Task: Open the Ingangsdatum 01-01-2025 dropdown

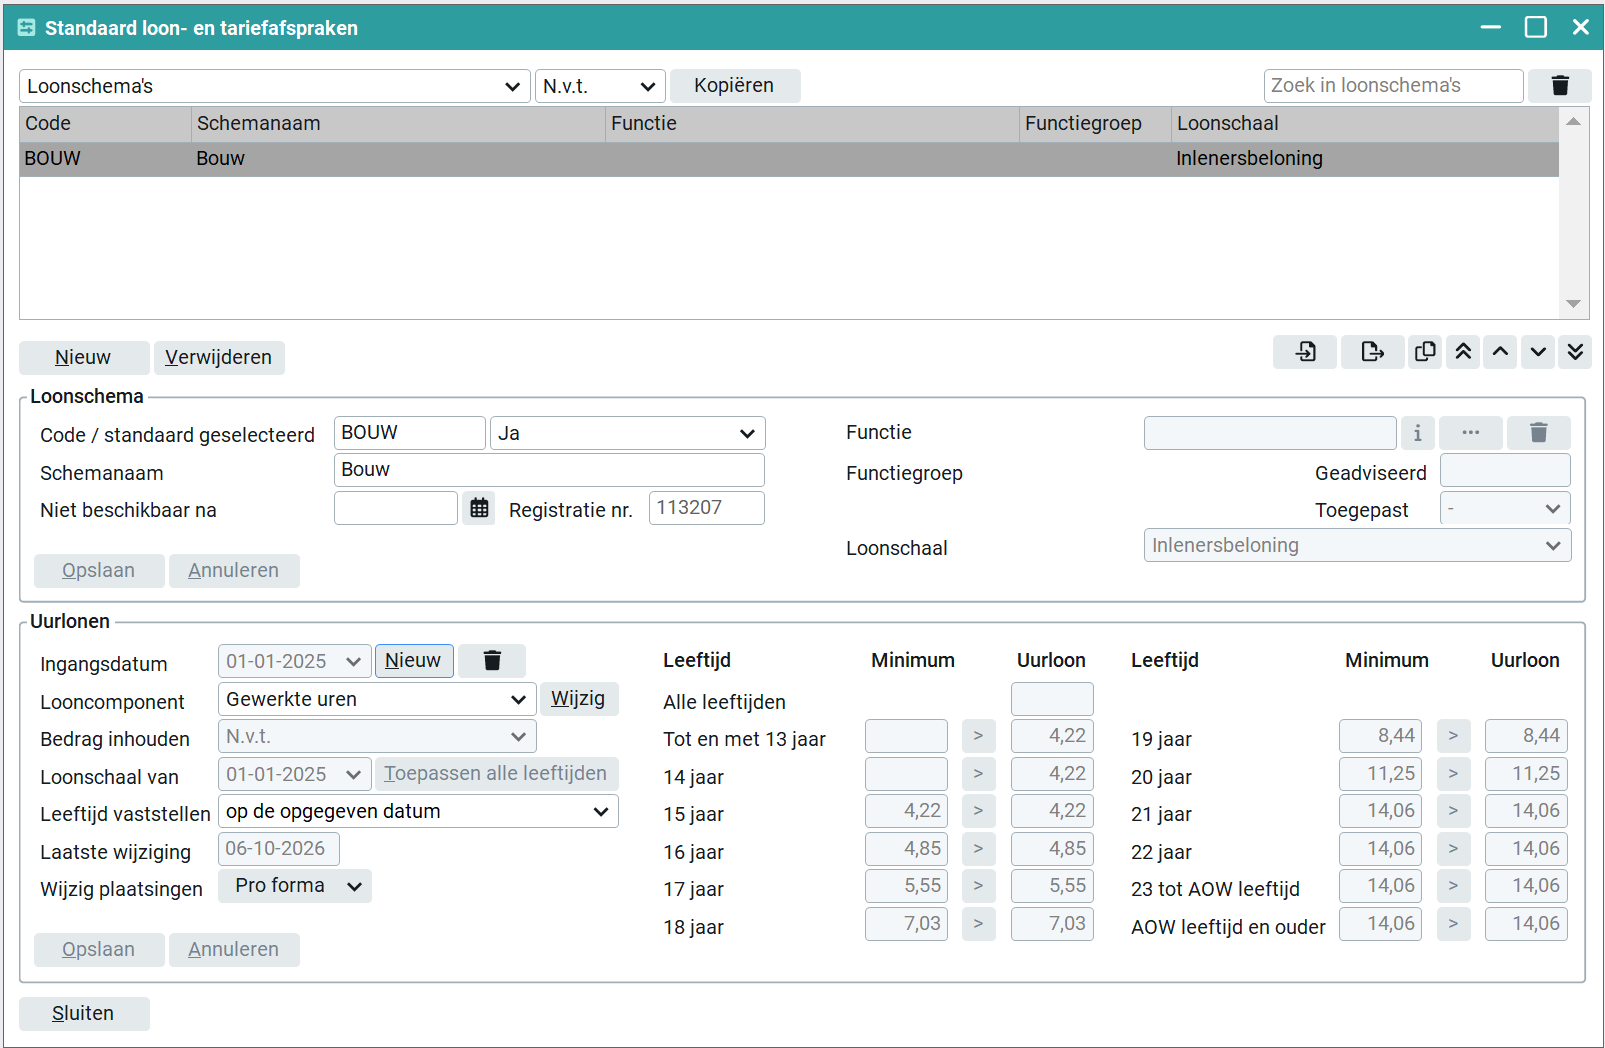Action: [294, 661]
